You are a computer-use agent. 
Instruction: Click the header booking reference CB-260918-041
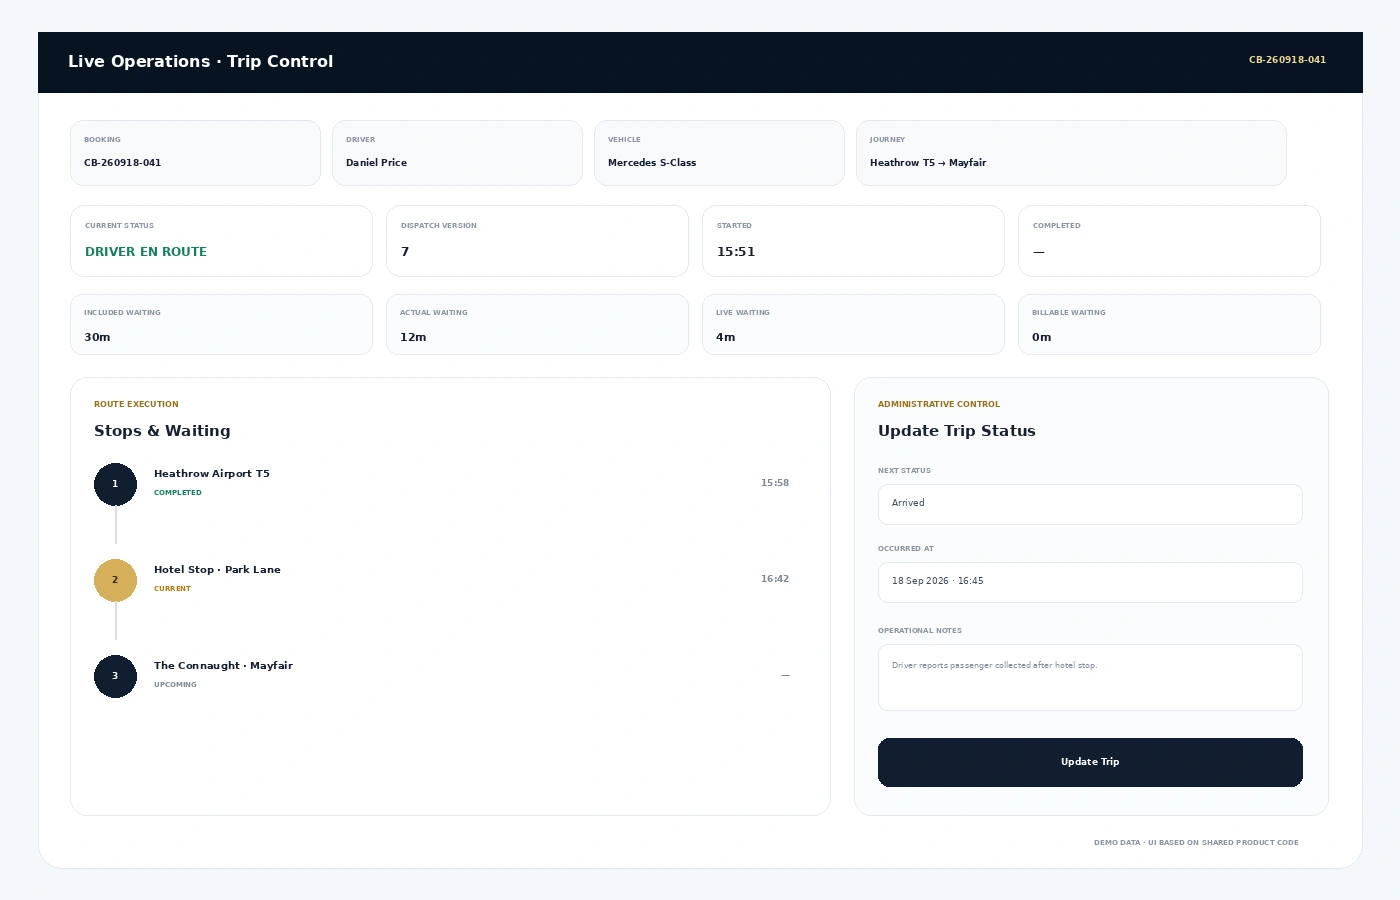(x=1287, y=60)
